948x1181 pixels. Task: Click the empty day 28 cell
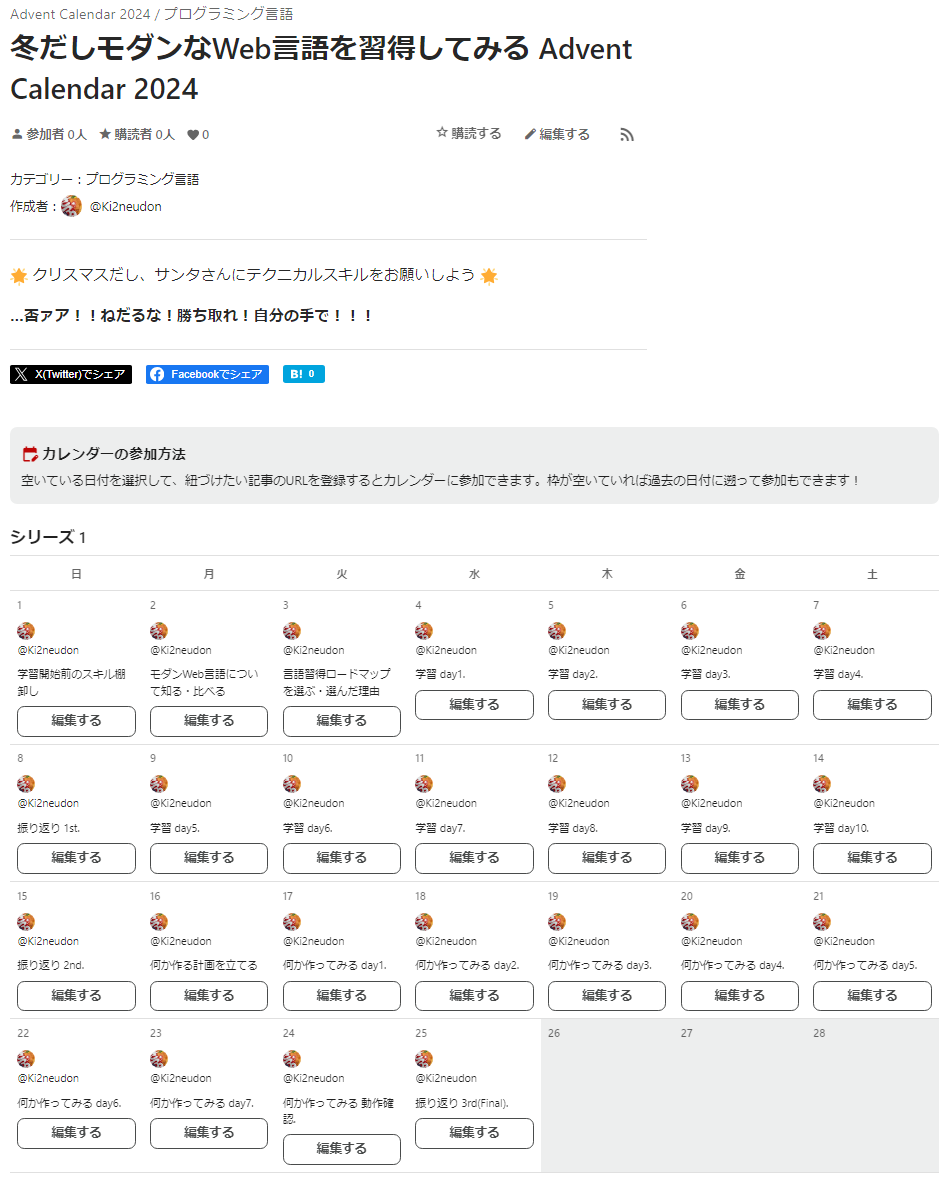[872, 1095]
